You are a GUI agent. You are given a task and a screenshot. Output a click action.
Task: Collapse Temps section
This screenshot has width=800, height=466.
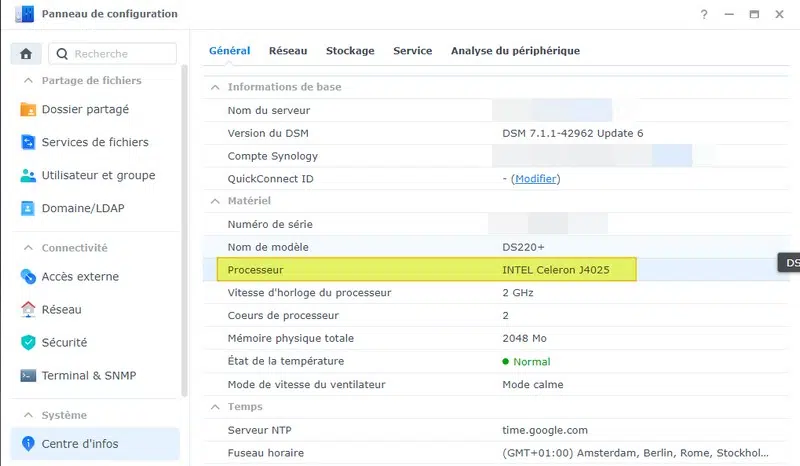point(215,407)
